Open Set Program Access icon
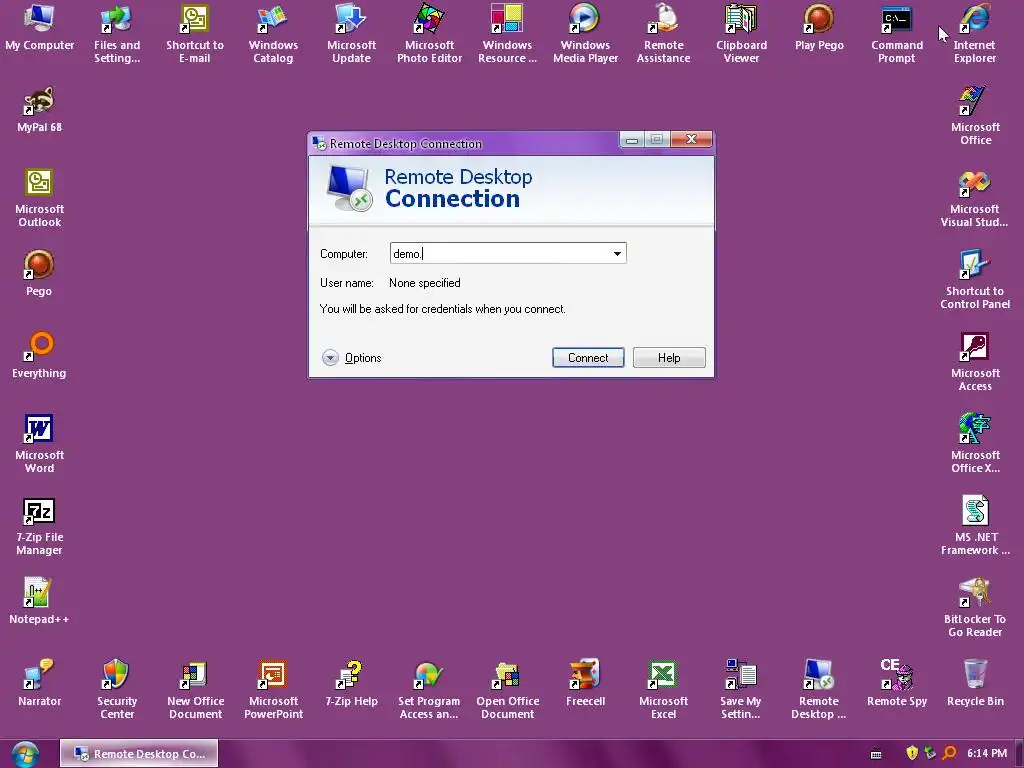This screenshot has width=1024, height=768. [x=429, y=690]
